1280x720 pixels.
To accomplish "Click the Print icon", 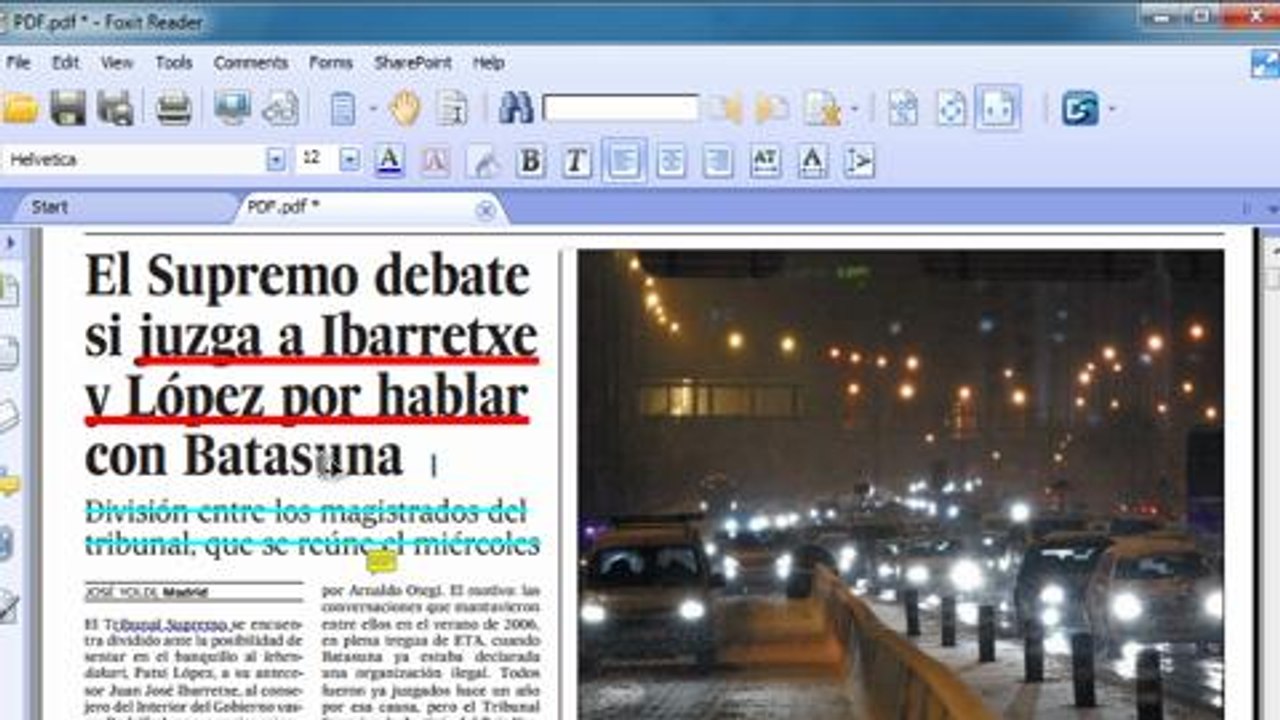I will [x=173, y=108].
